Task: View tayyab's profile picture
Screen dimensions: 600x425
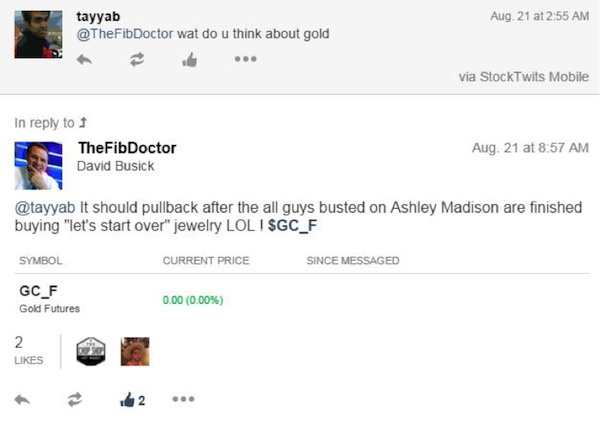Action: pos(38,34)
